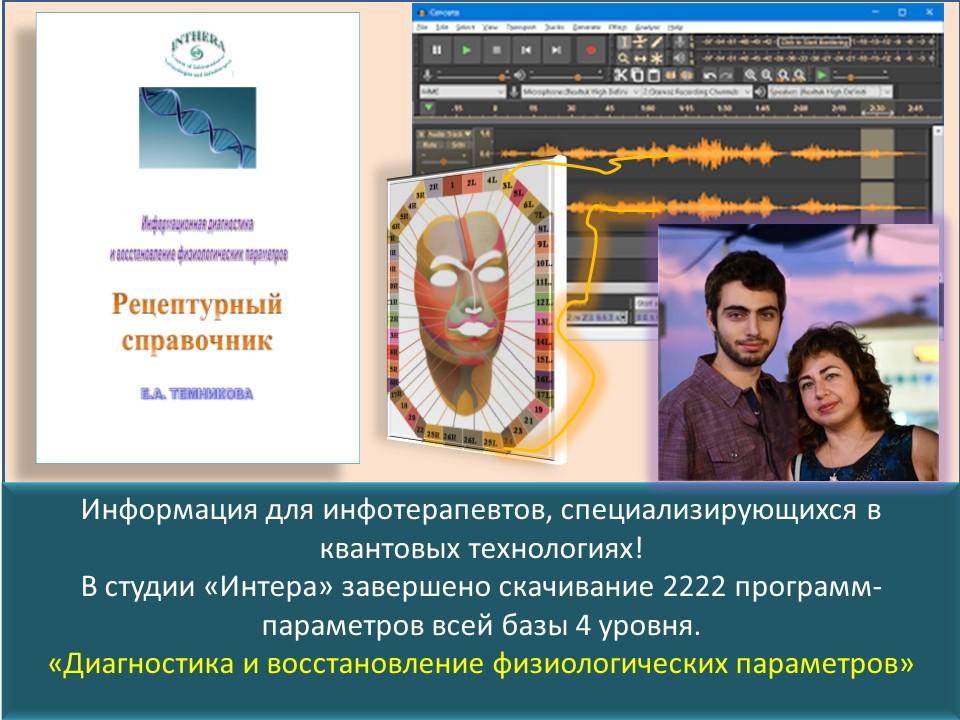960x720 pixels.
Task: Select the Envelope tool
Action: pos(641,42)
